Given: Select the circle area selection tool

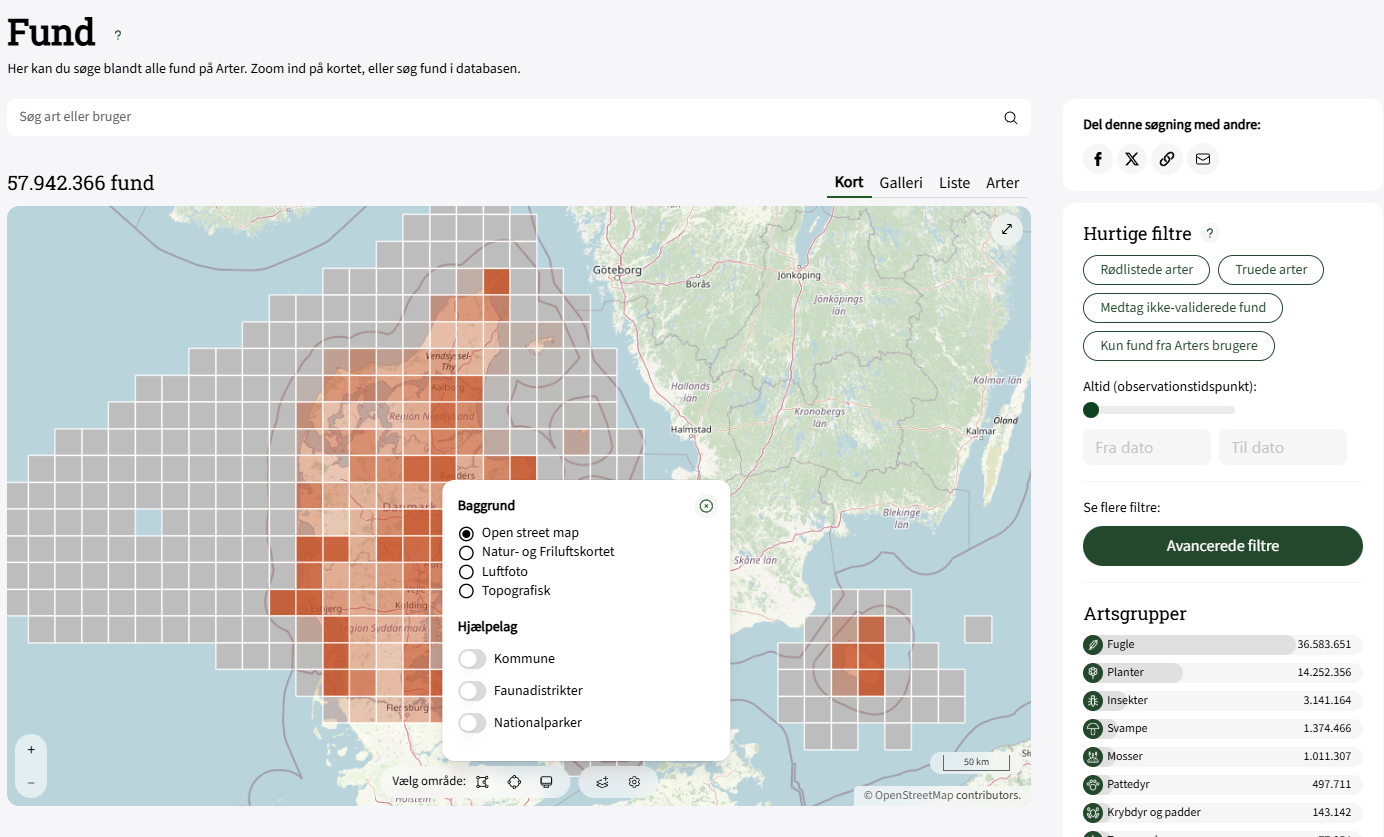Looking at the screenshot, I should click(x=514, y=782).
